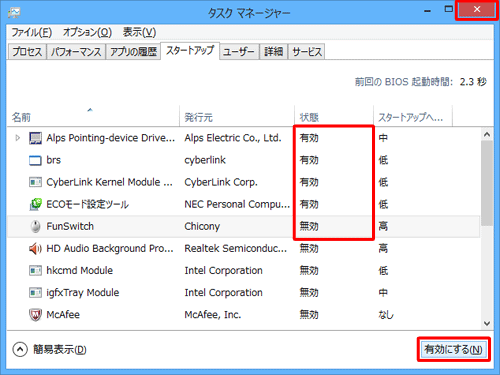This screenshot has height=375, width=500.
Task: Click the scrollbar down arrow
Action: (487, 323)
